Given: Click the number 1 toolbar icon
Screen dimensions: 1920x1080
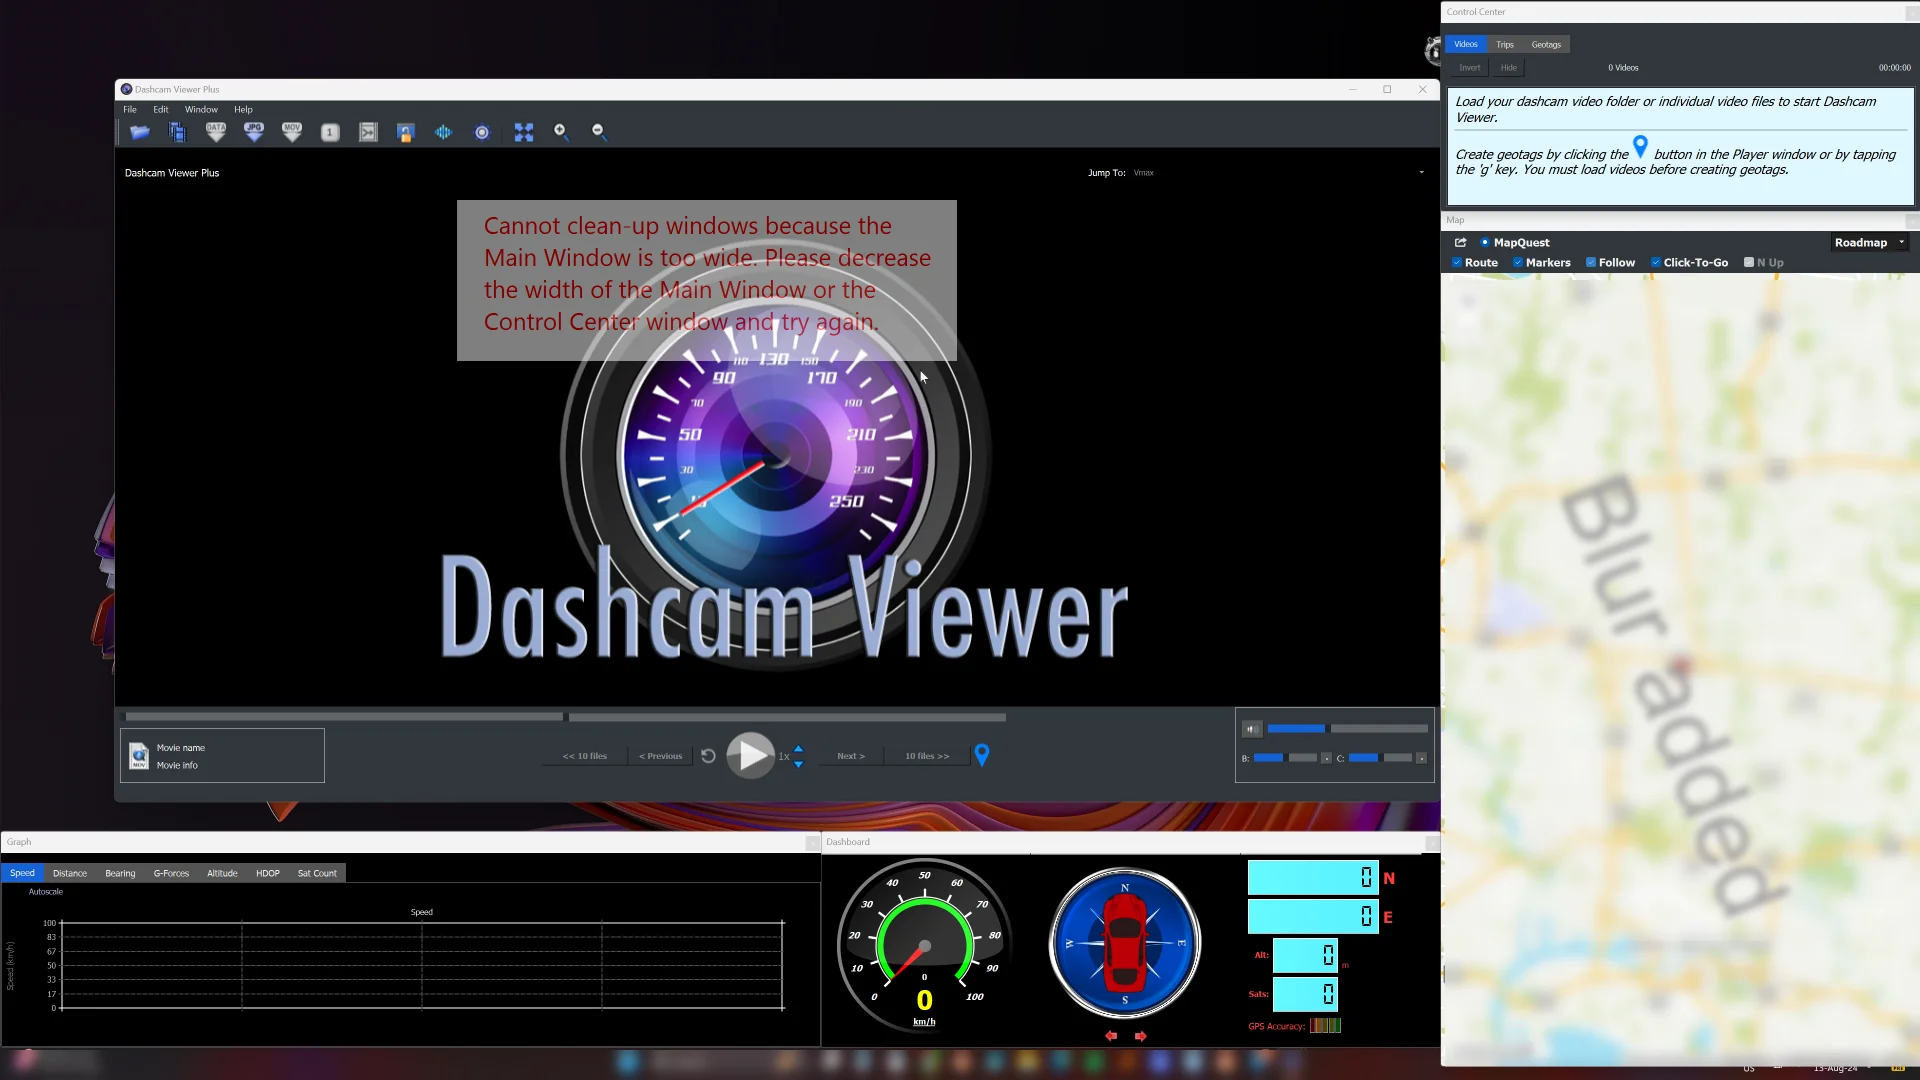Looking at the screenshot, I should pos(330,132).
